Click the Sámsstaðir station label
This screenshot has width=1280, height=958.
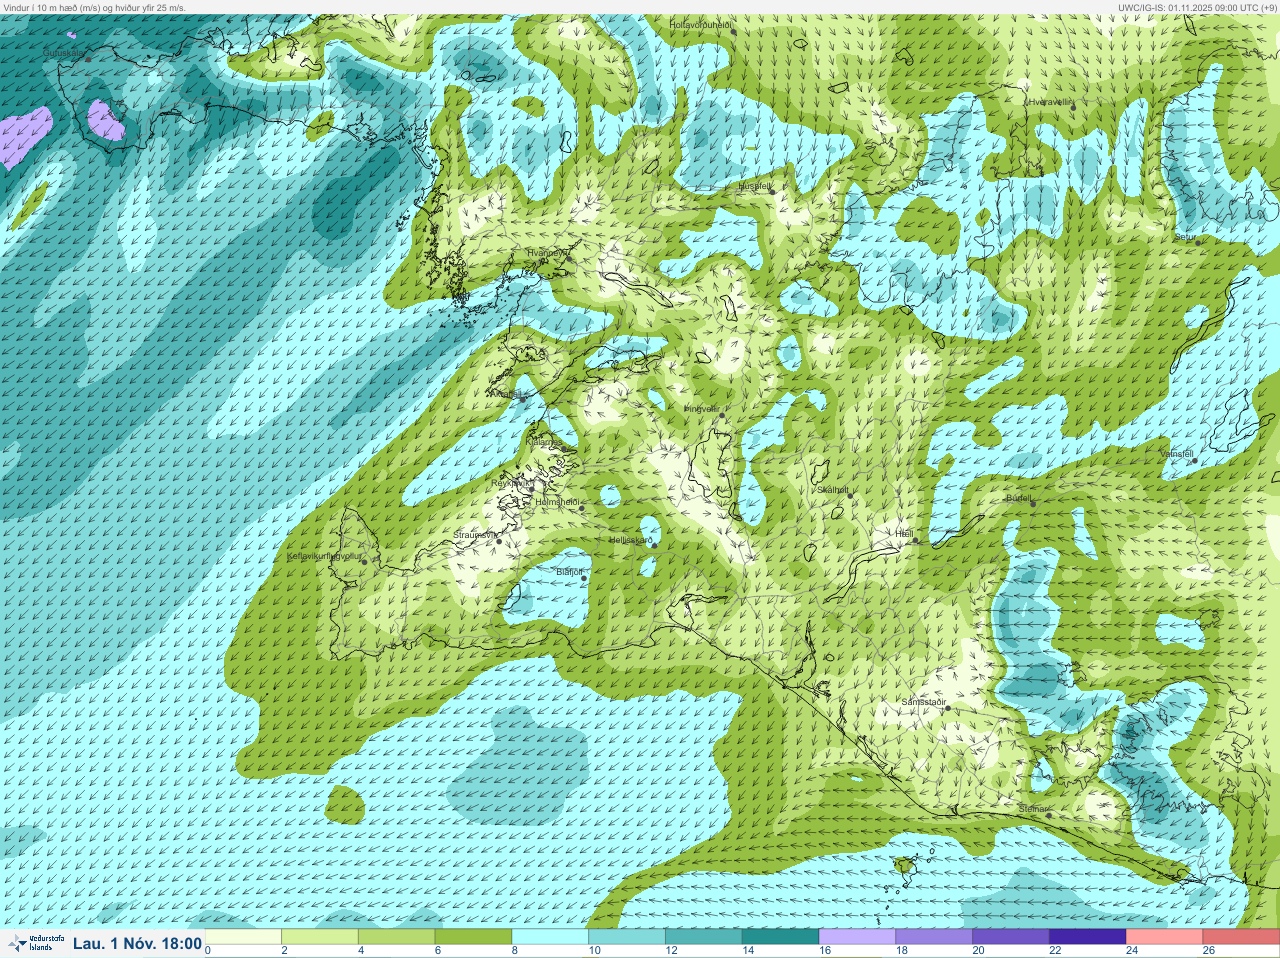point(924,702)
